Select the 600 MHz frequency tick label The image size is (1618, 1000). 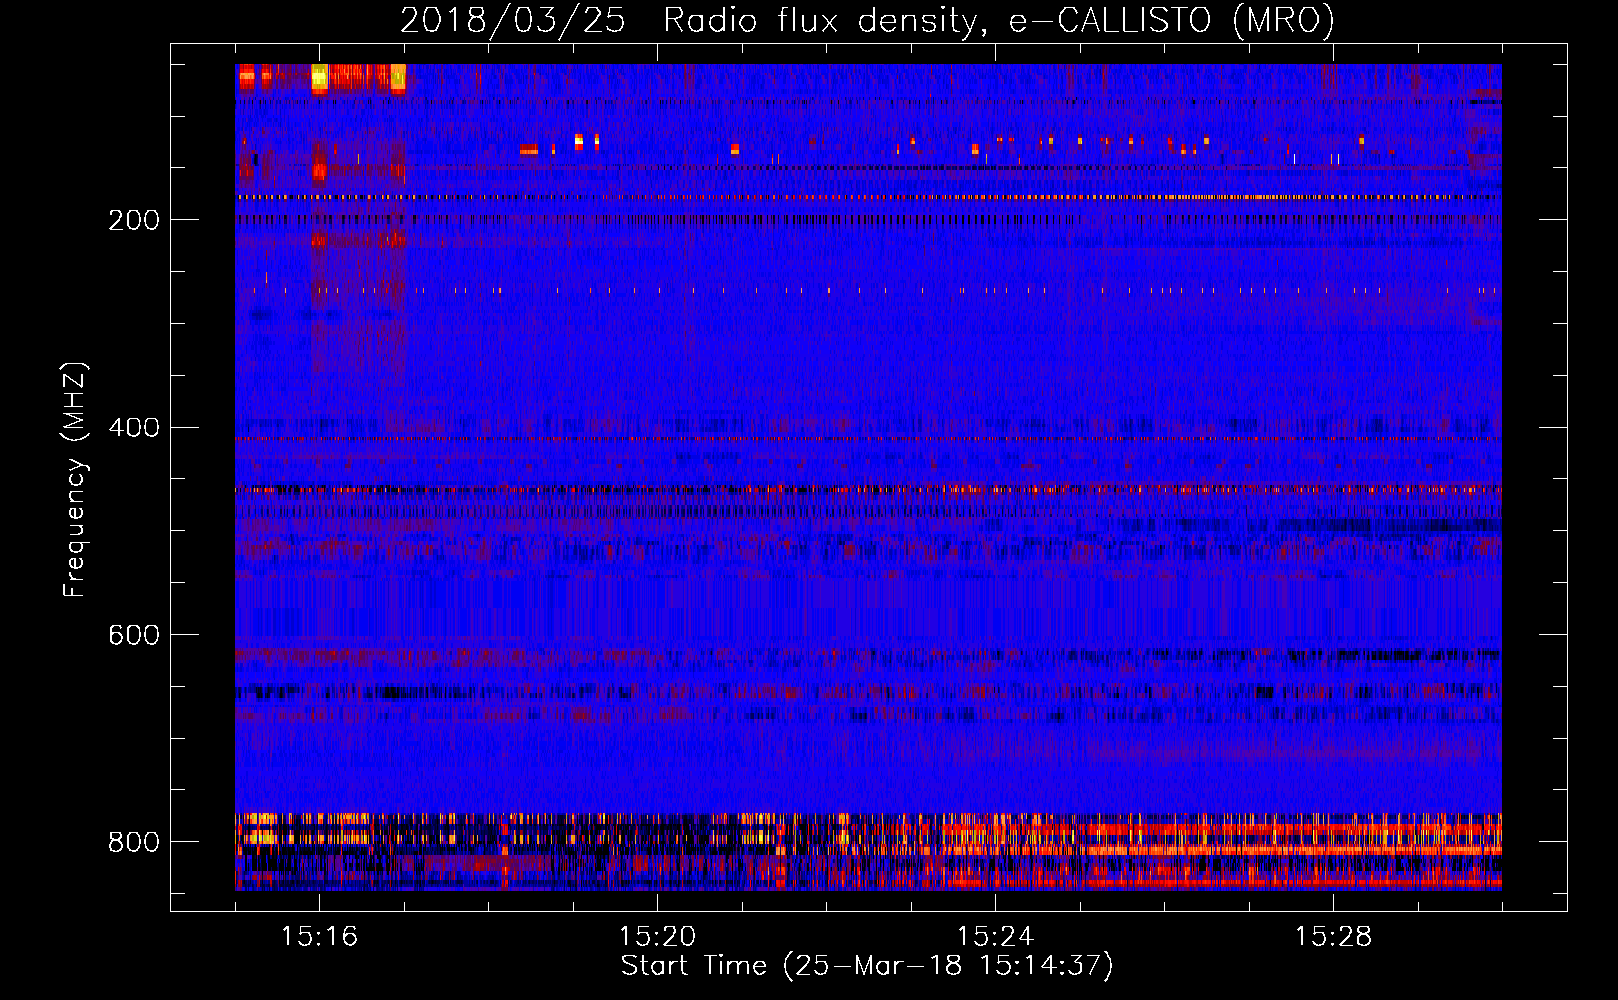(134, 635)
